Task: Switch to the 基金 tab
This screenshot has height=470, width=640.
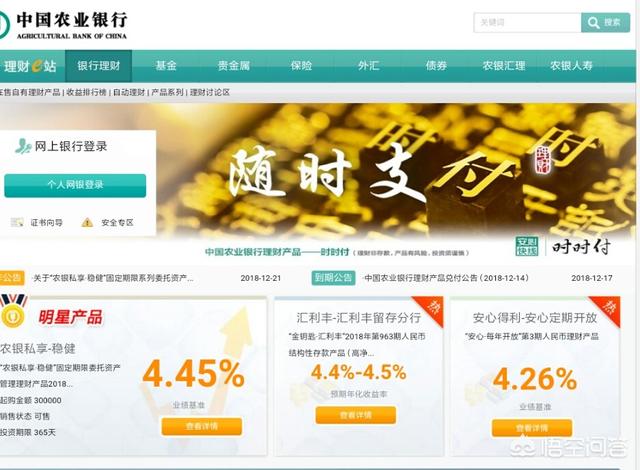Action: pos(166,66)
